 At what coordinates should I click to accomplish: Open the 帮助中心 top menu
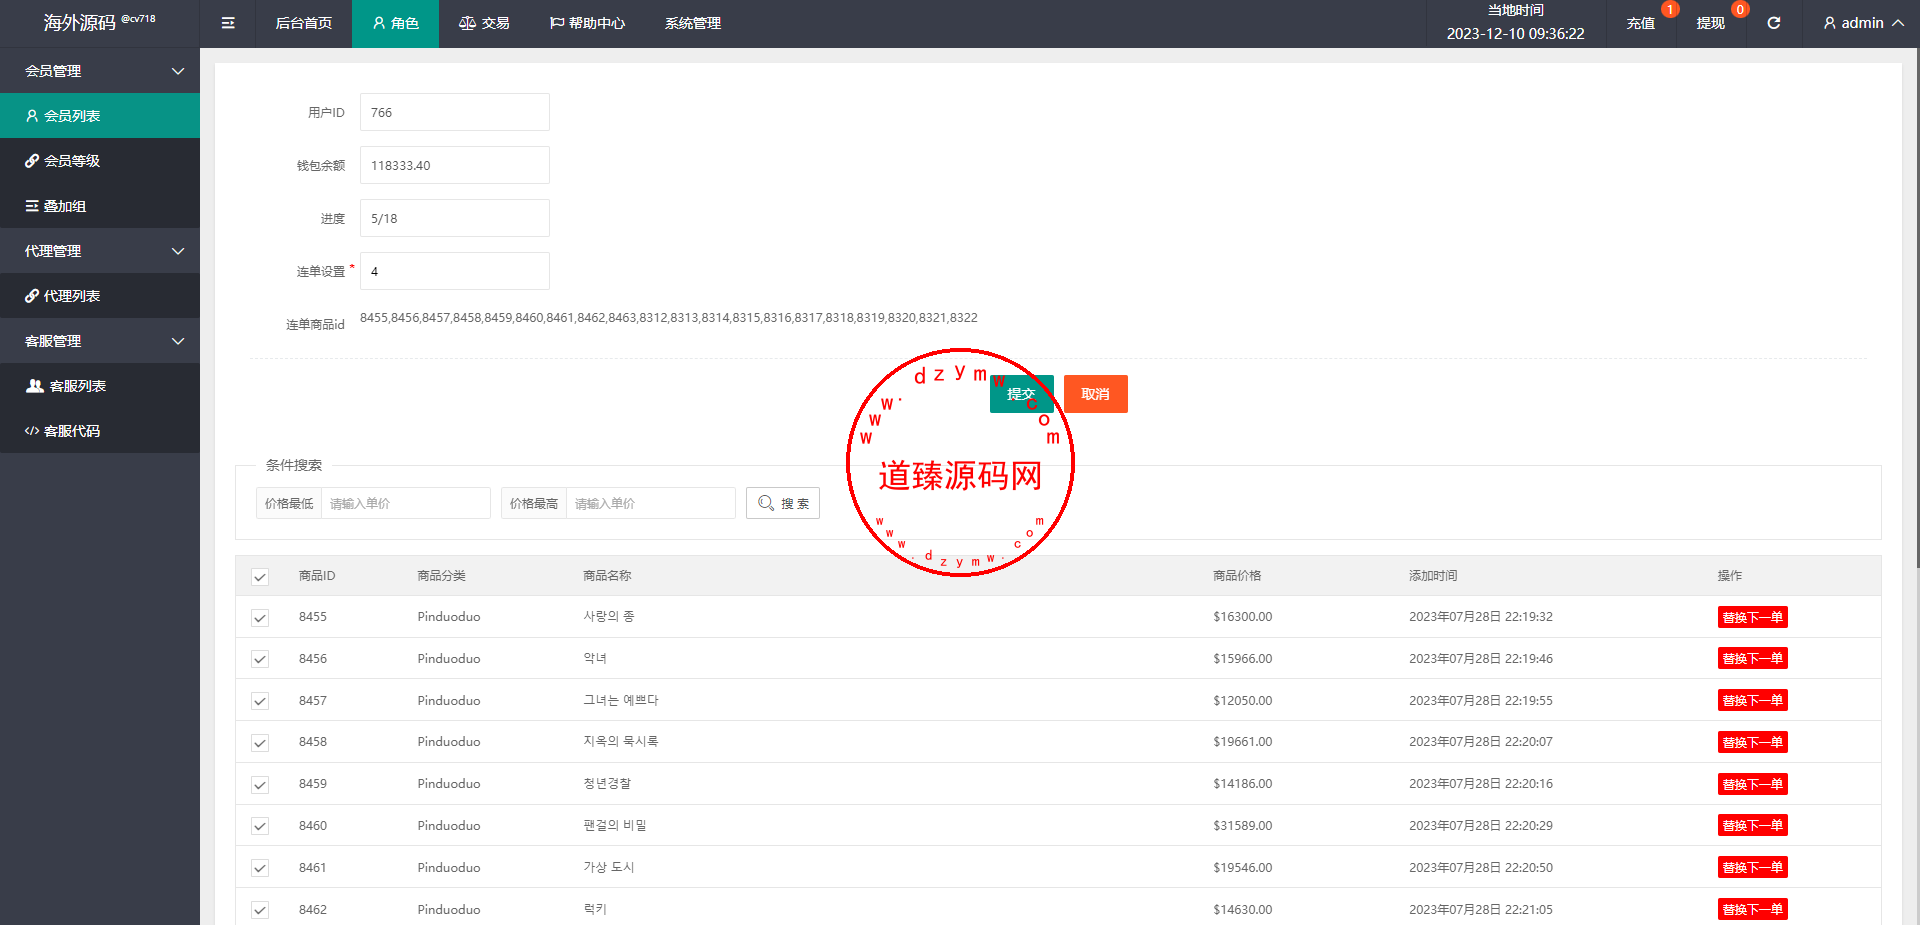coord(587,23)
